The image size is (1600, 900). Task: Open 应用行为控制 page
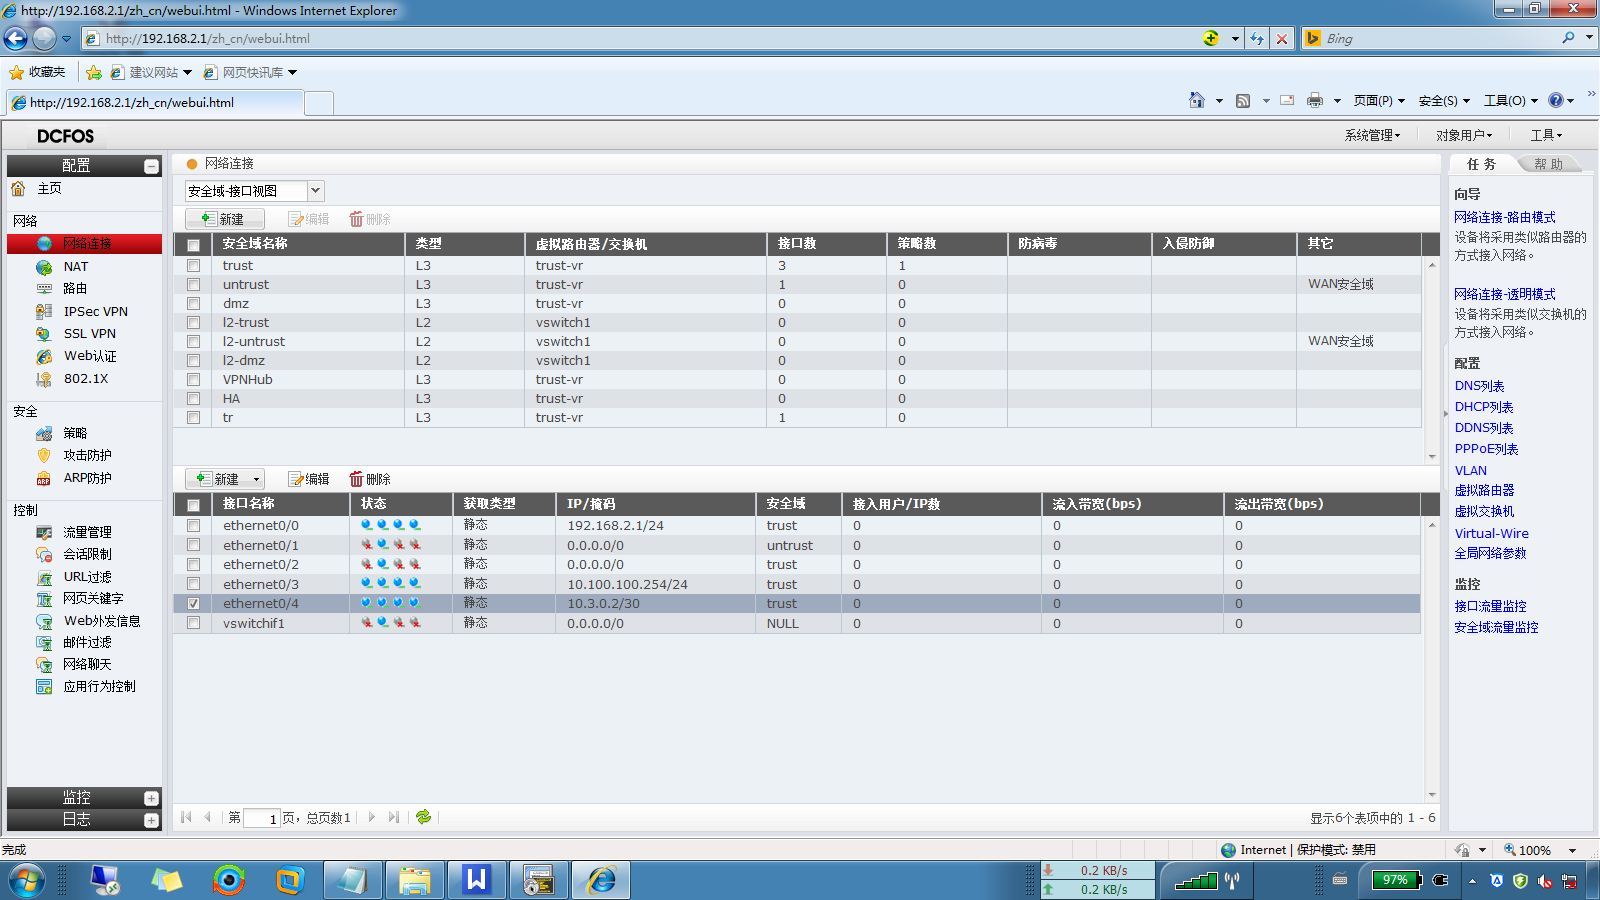[99, 687]
